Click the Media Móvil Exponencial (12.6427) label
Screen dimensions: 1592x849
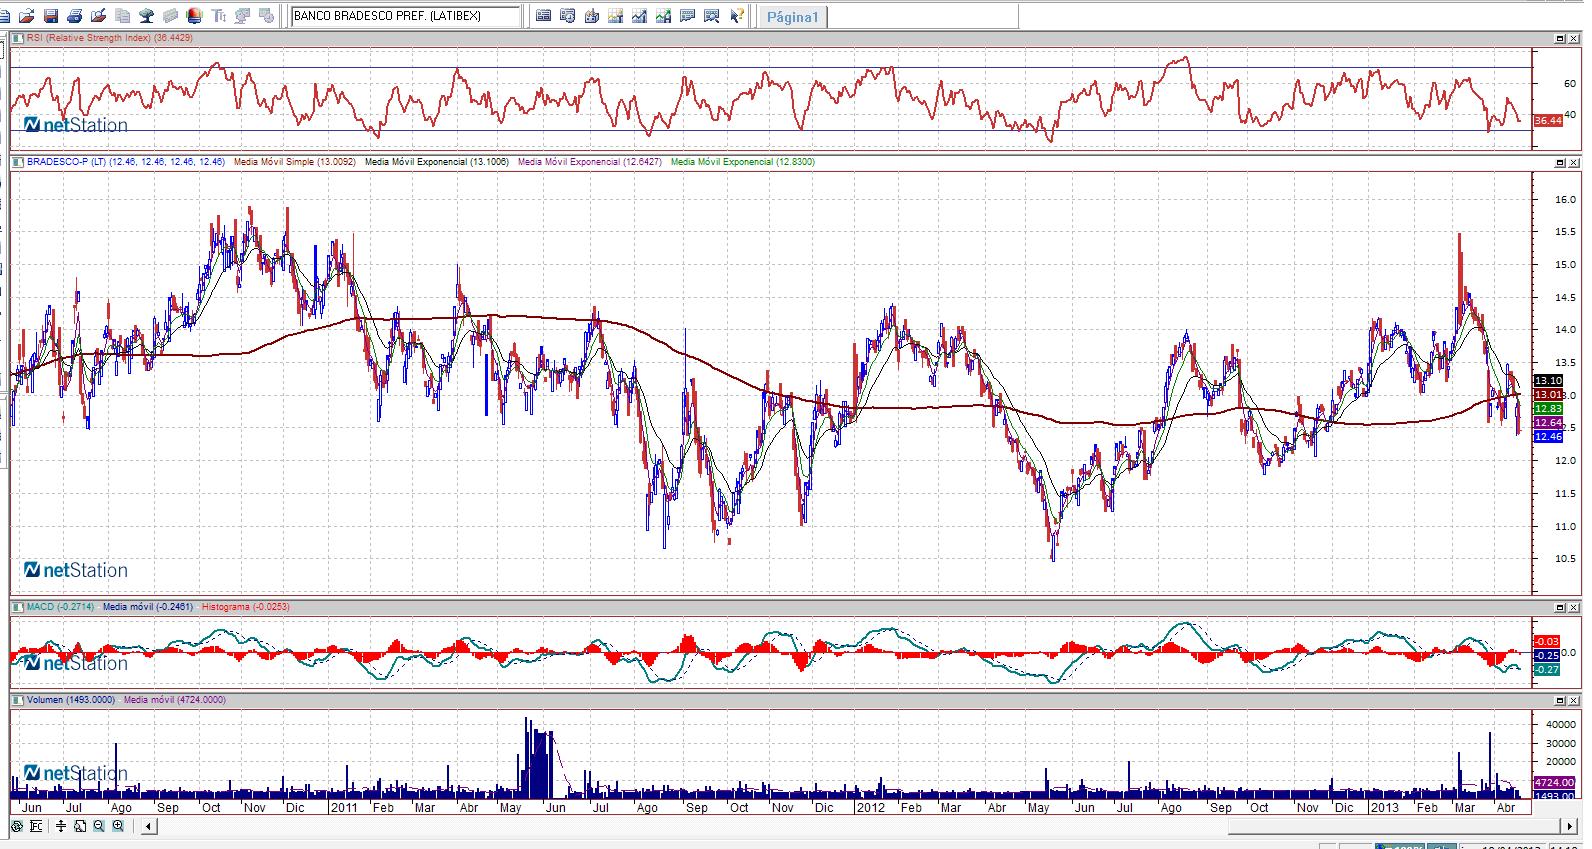[590, 161]
